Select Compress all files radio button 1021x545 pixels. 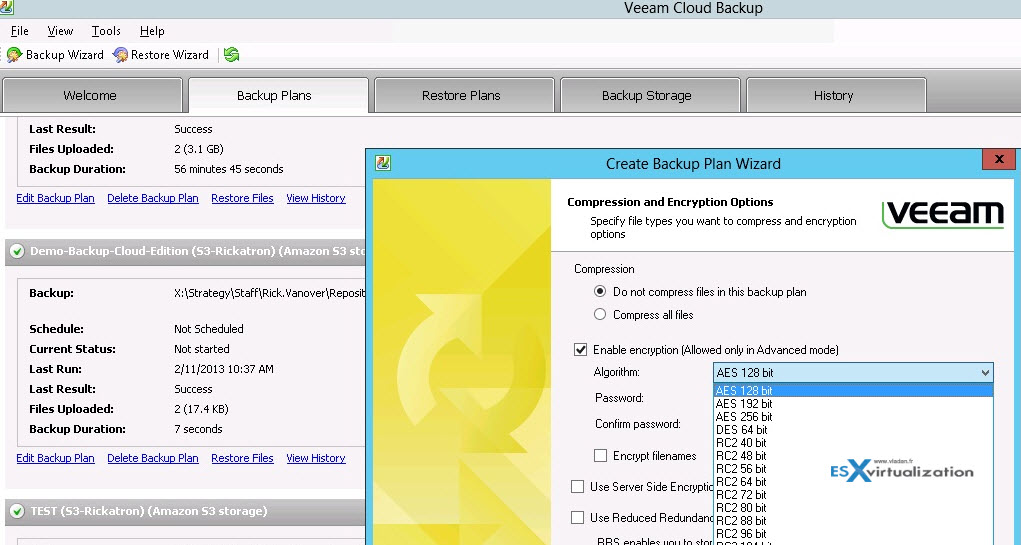pos(600,314)
